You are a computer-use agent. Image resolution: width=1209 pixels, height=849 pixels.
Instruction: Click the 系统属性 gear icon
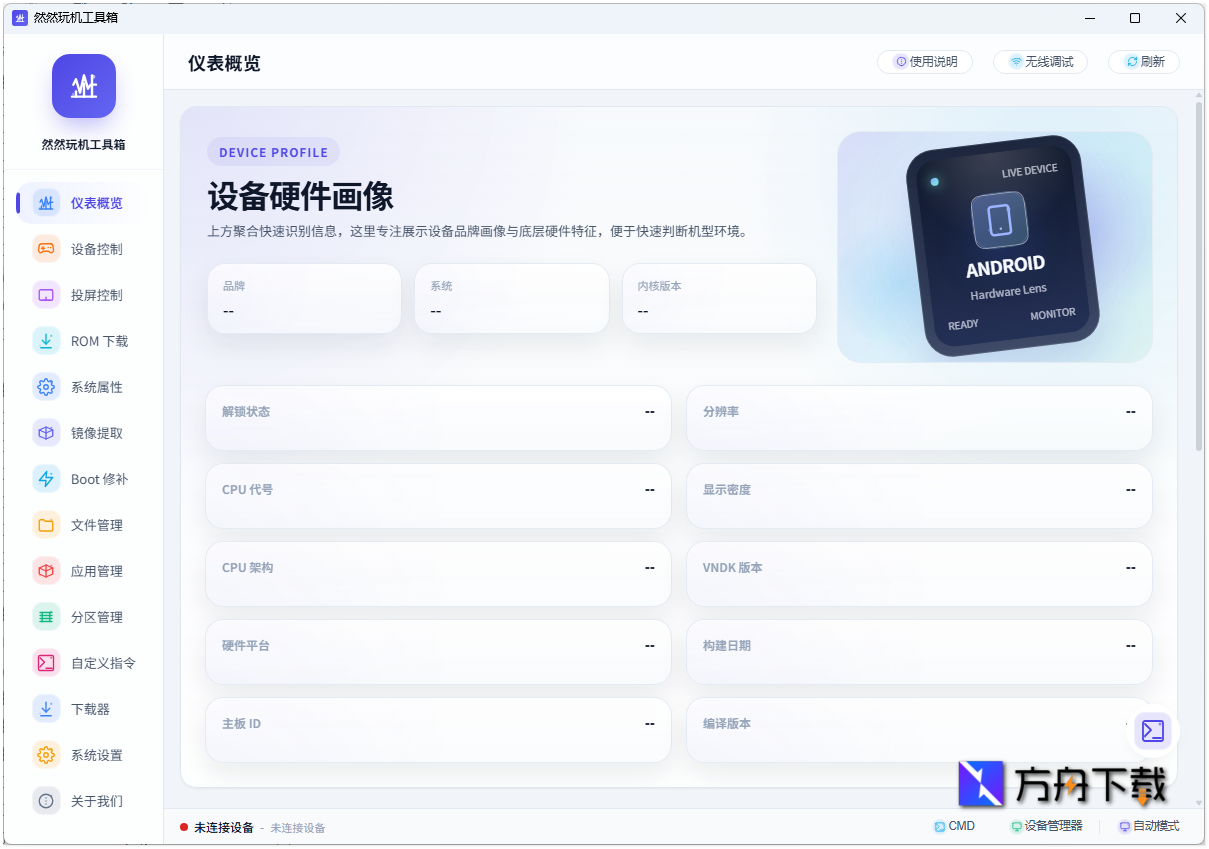(46, 387)
